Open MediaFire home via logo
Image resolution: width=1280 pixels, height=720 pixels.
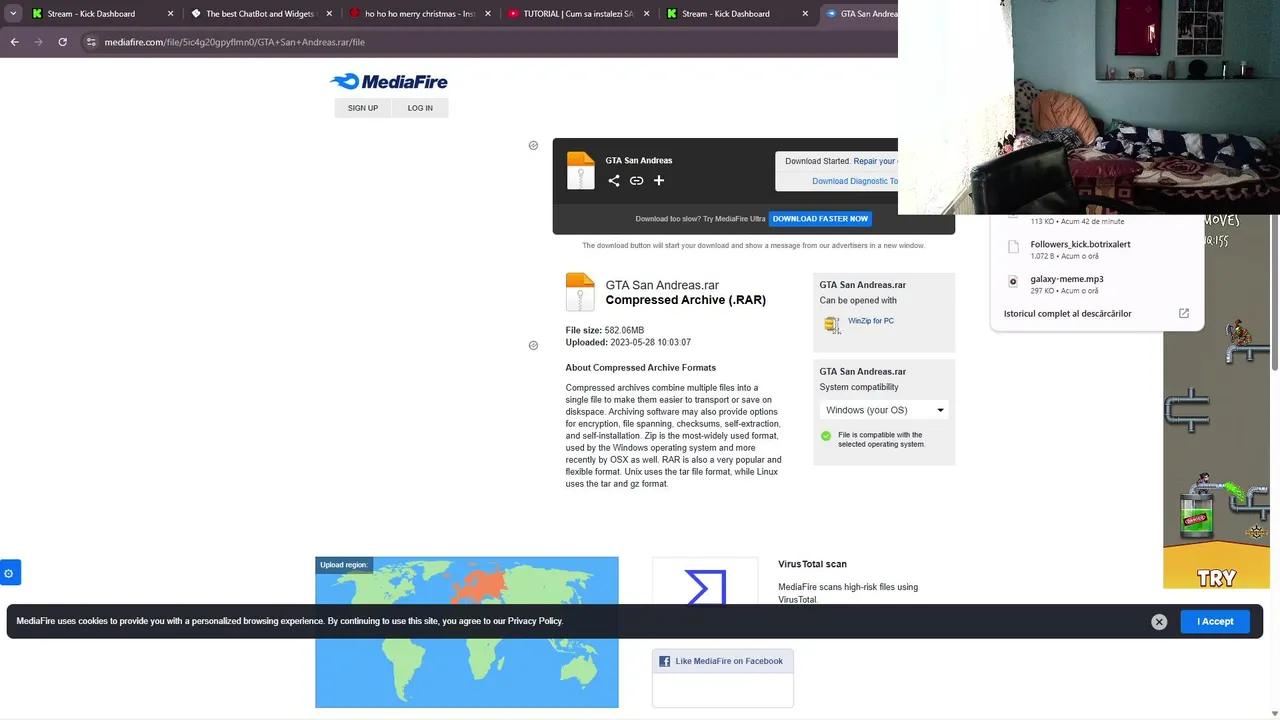[389, 82]
